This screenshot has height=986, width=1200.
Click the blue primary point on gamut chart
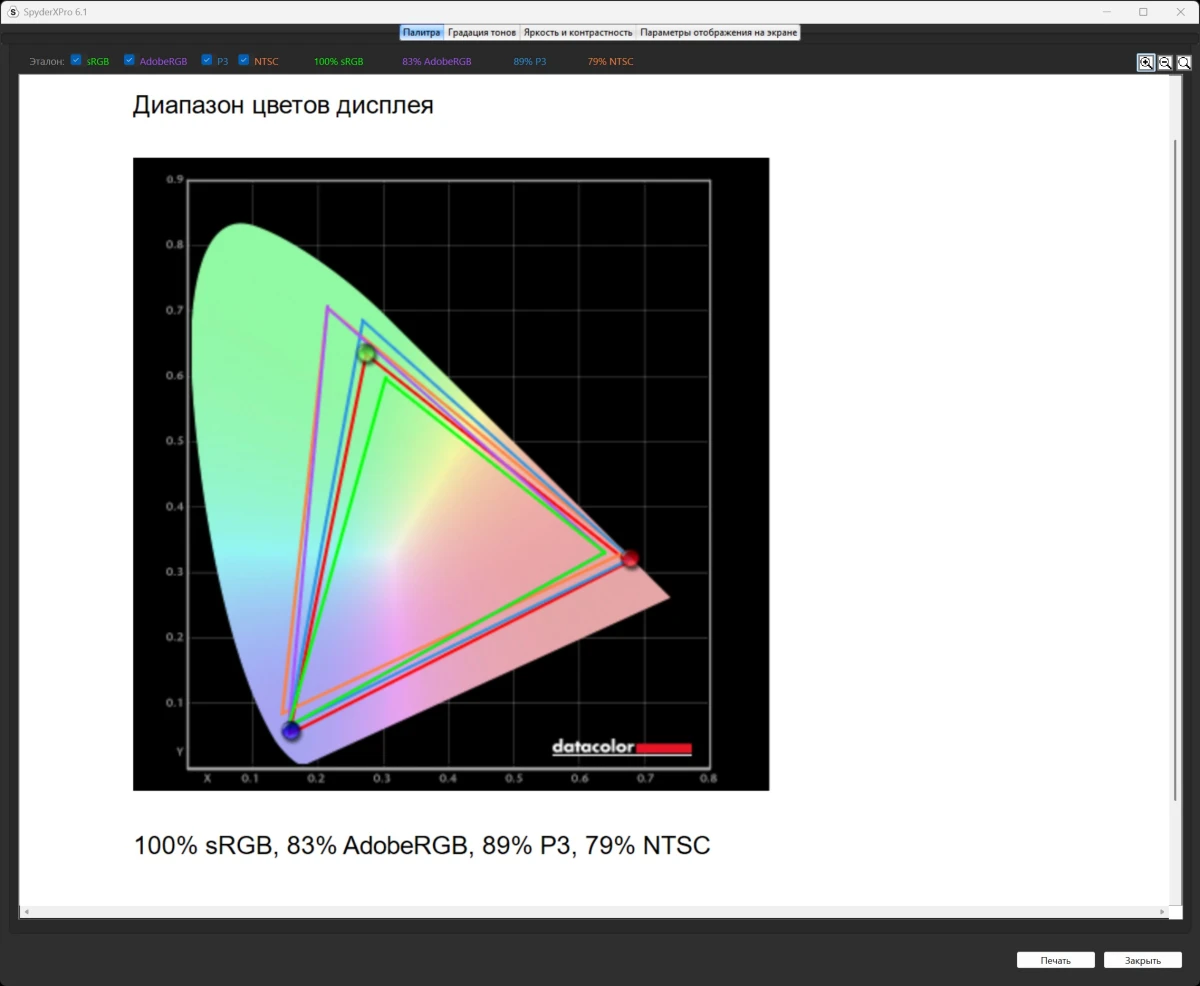(291, 731)
